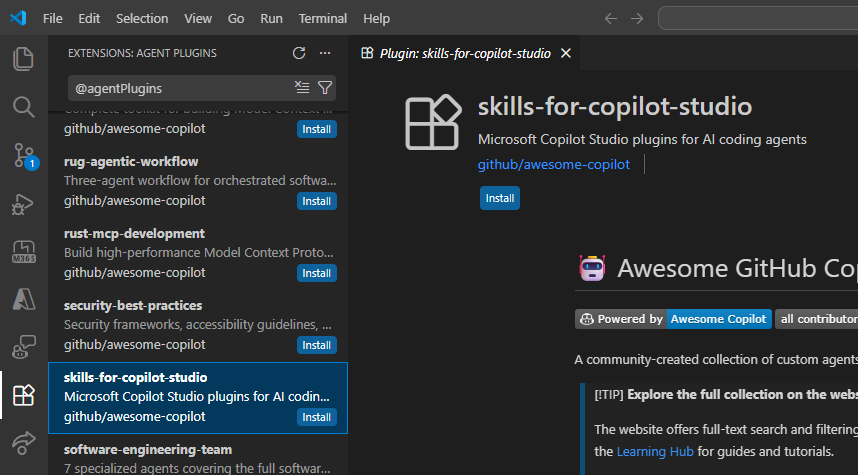Open github/awesome-copilot link in details header

pyautogui.click(x=554, y=164)
